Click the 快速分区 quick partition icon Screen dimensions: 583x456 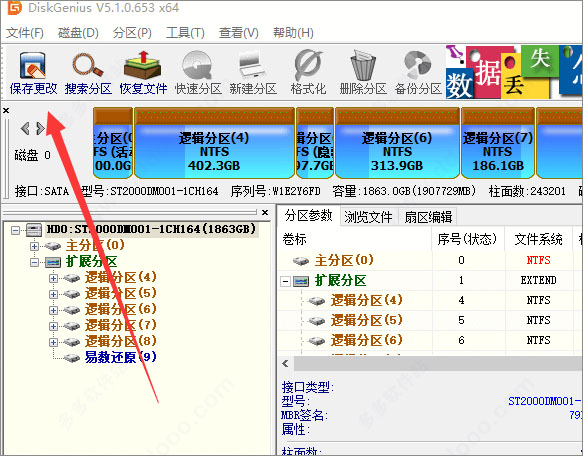[197, 65]
